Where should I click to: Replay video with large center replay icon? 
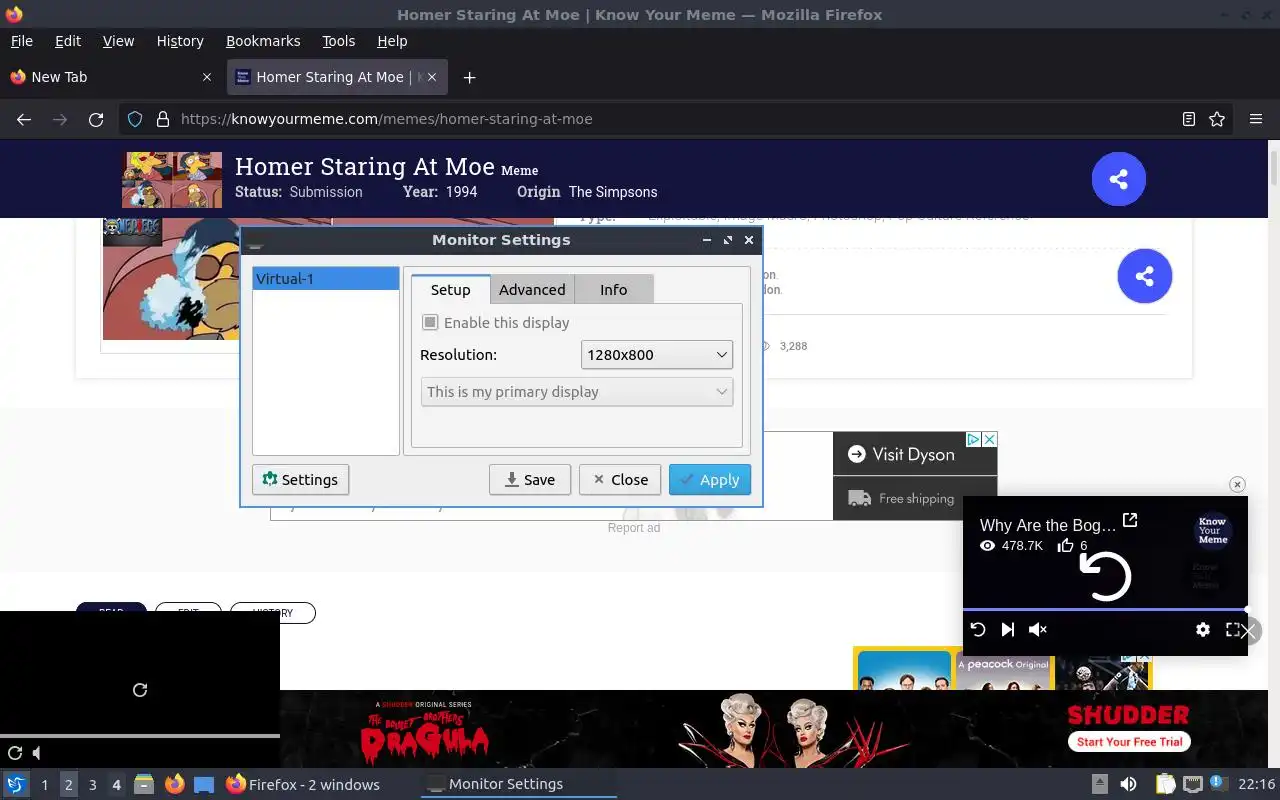pyautogui.click(x=1106, y=576)
